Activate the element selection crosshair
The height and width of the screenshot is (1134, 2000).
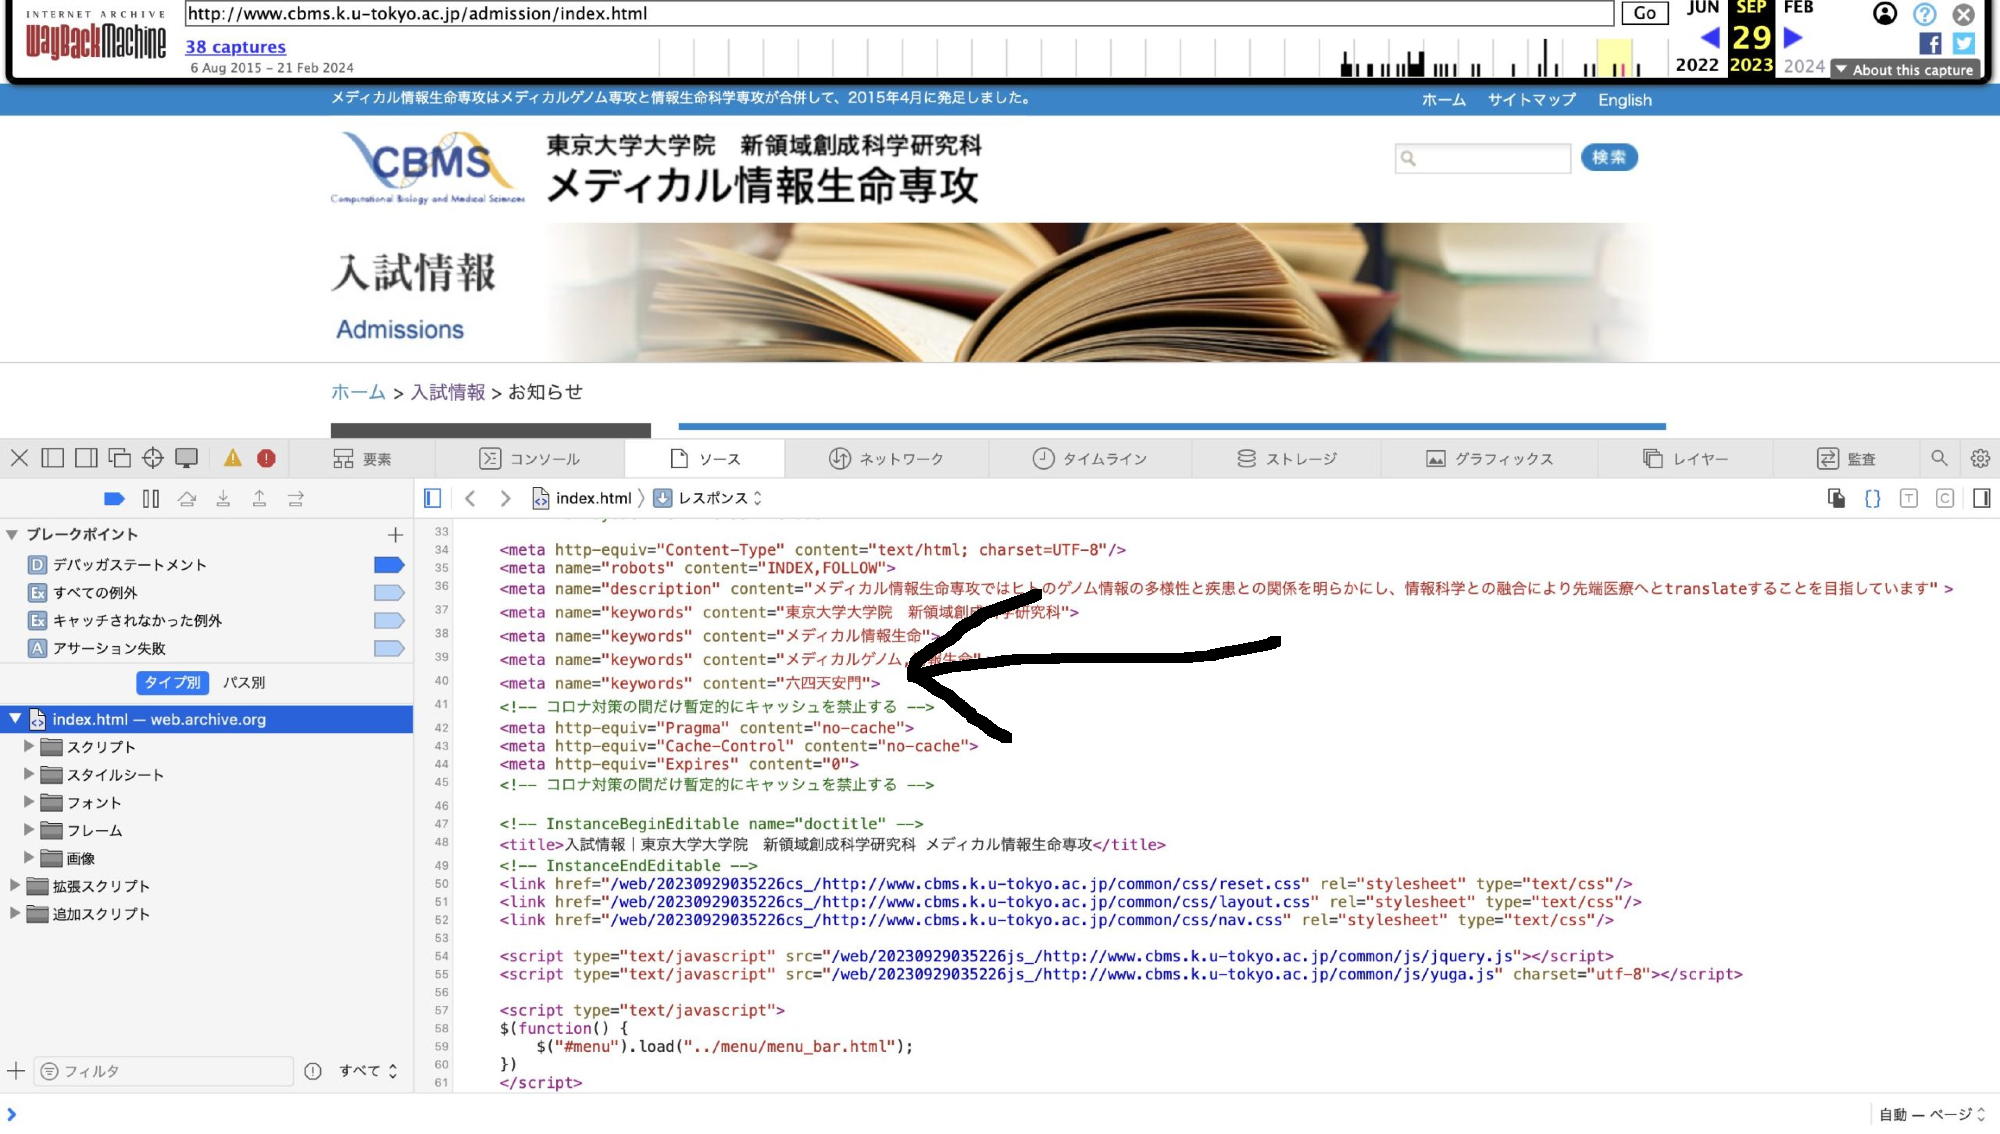click(x=153, y=458)
